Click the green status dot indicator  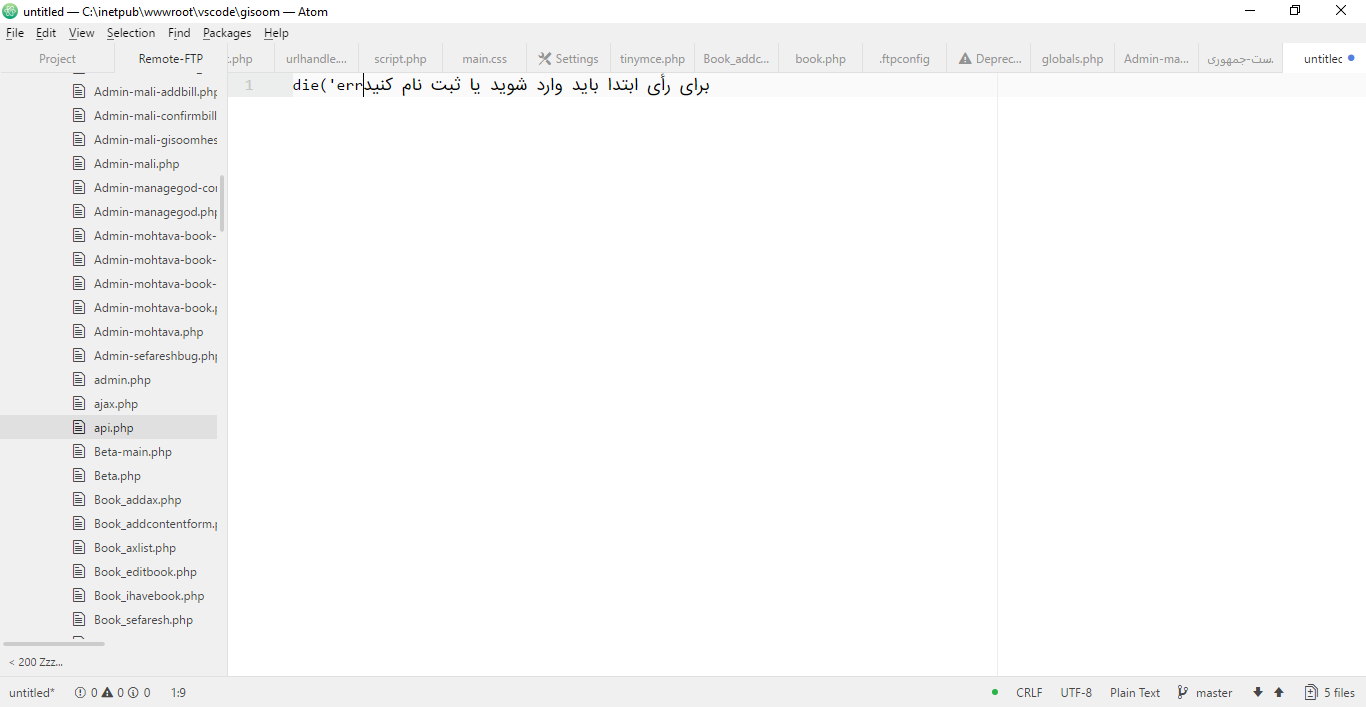coord(995,692)
